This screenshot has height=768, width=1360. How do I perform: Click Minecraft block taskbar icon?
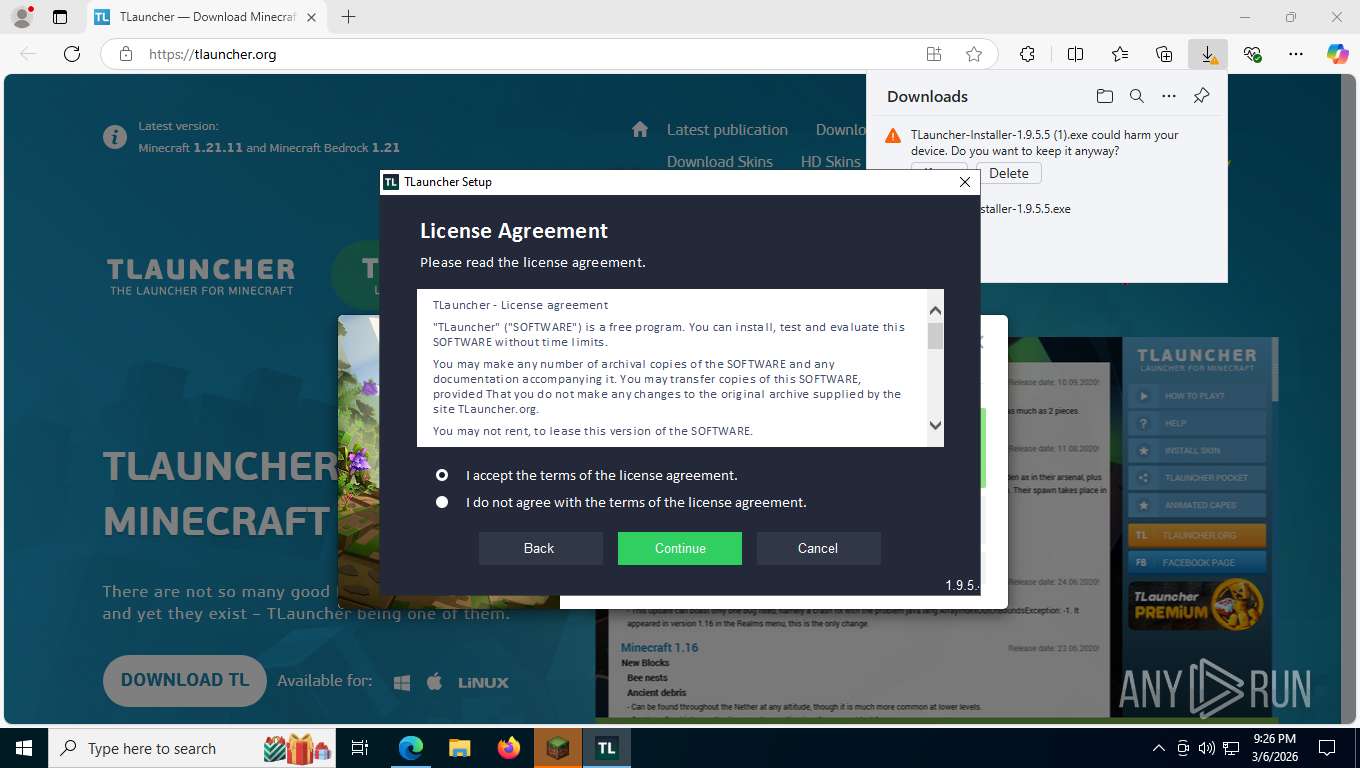pyautogui.click(x=557, y=748)
